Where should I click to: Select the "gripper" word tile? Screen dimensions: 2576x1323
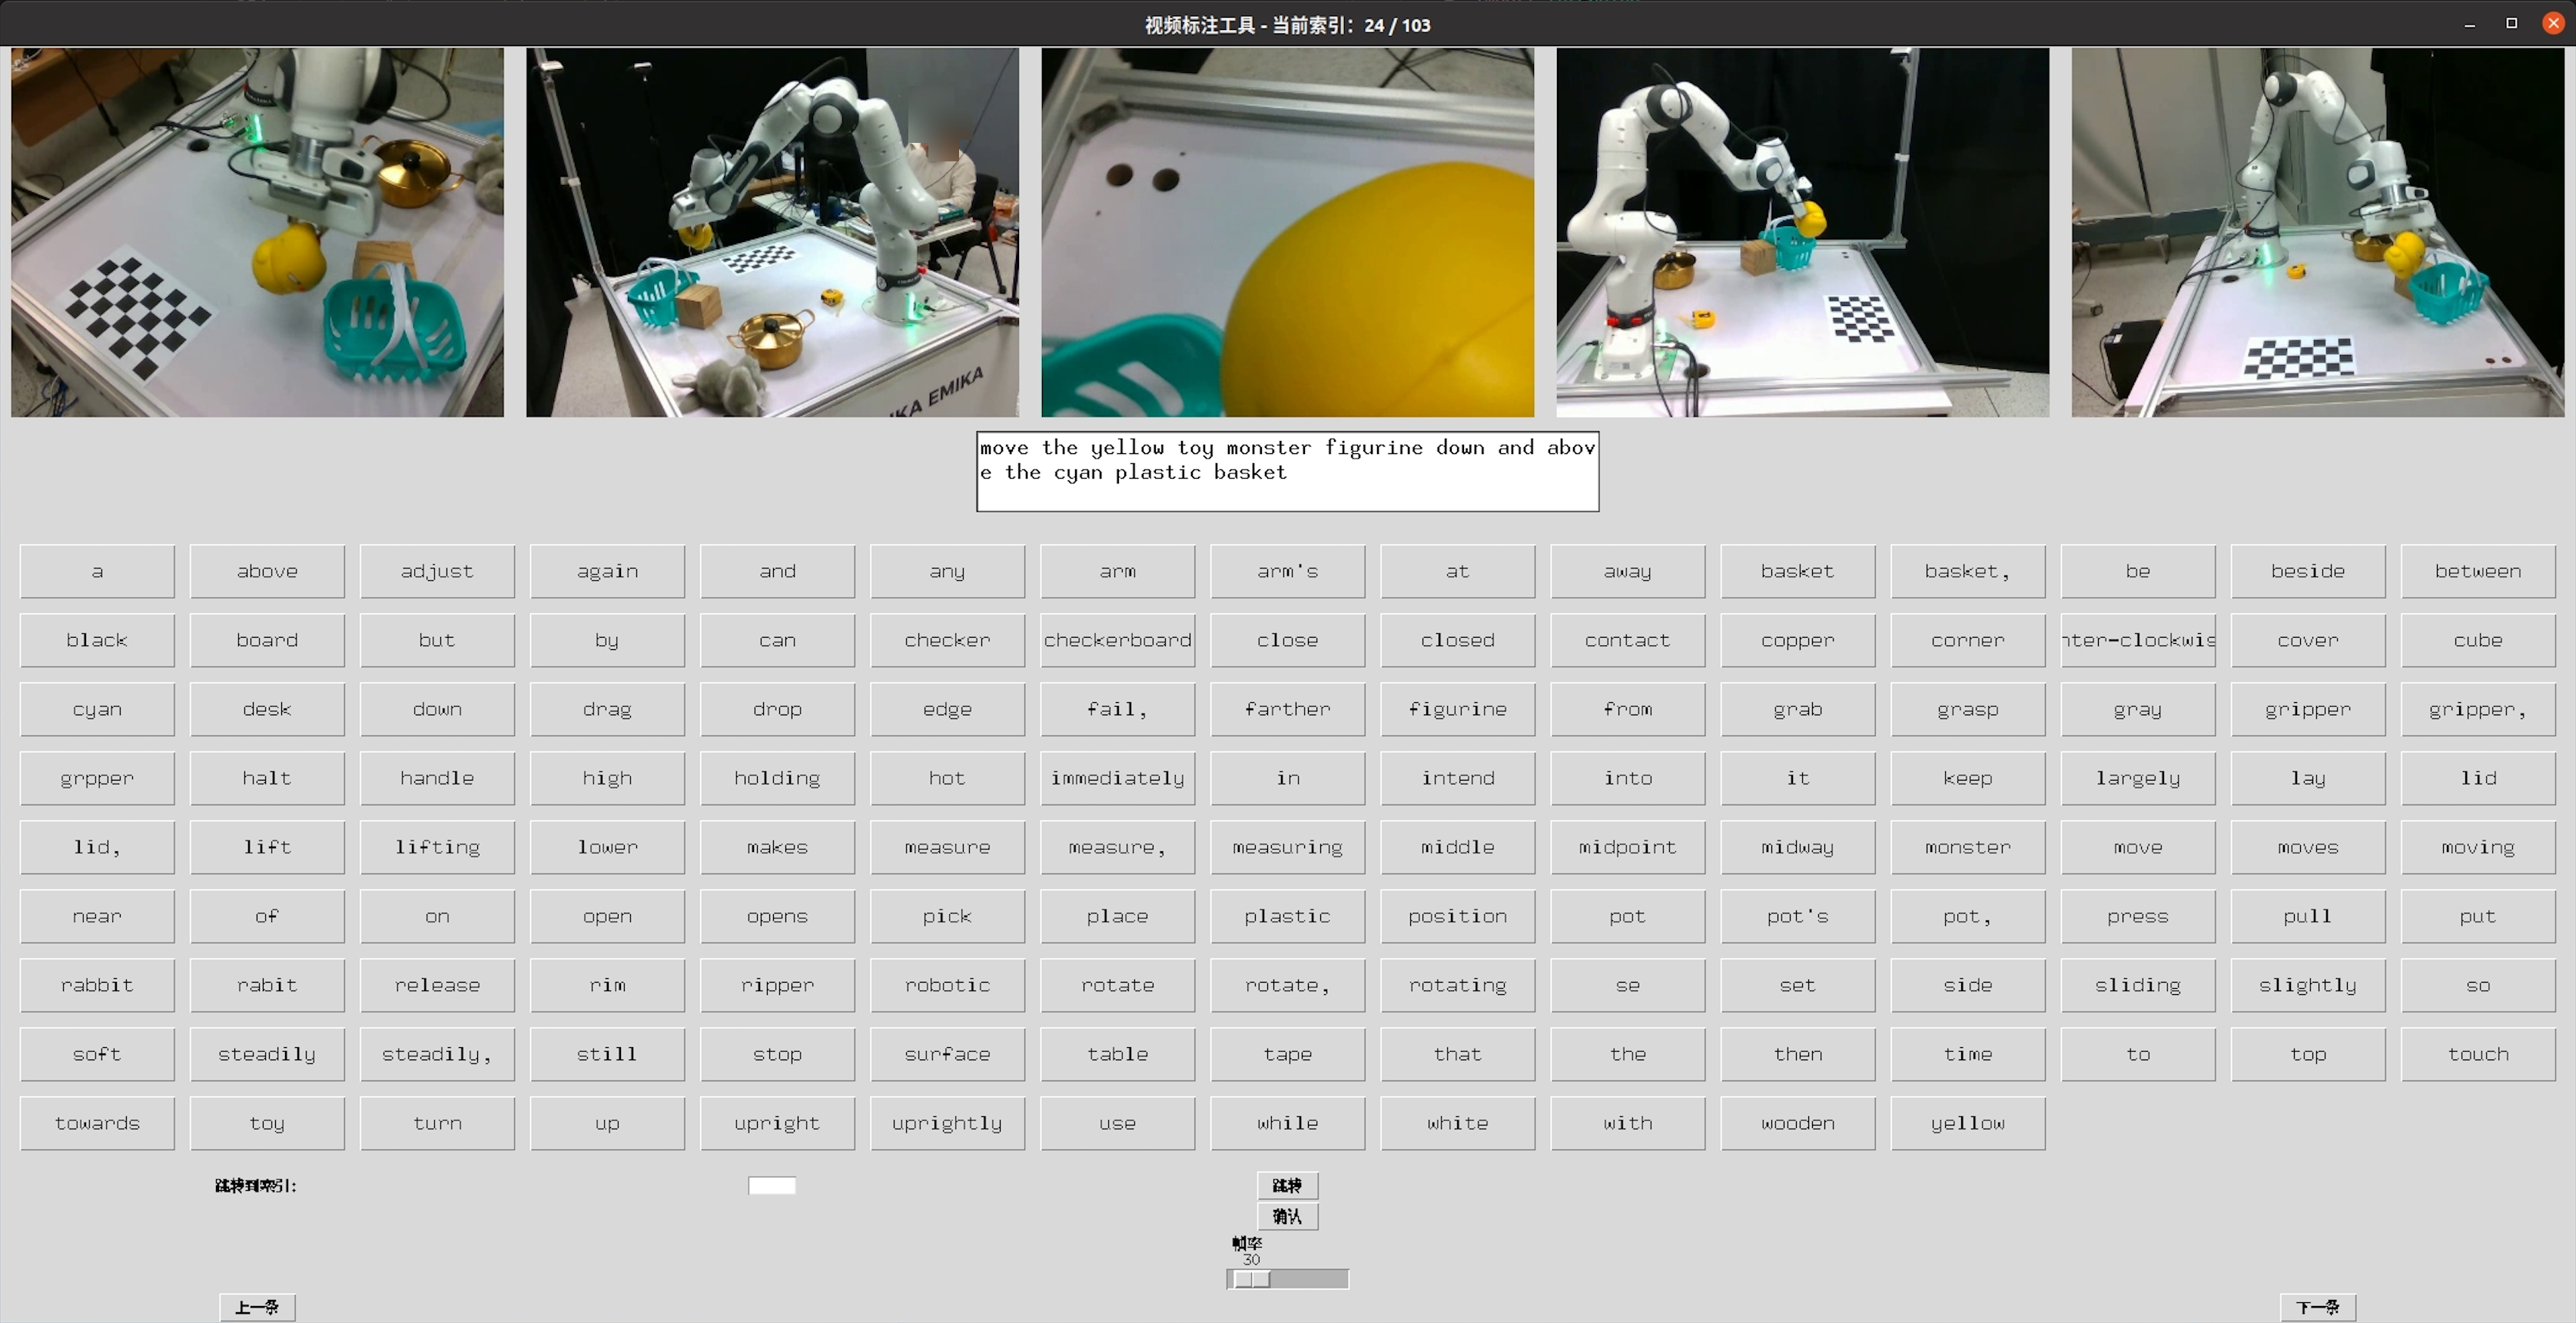2306,709
